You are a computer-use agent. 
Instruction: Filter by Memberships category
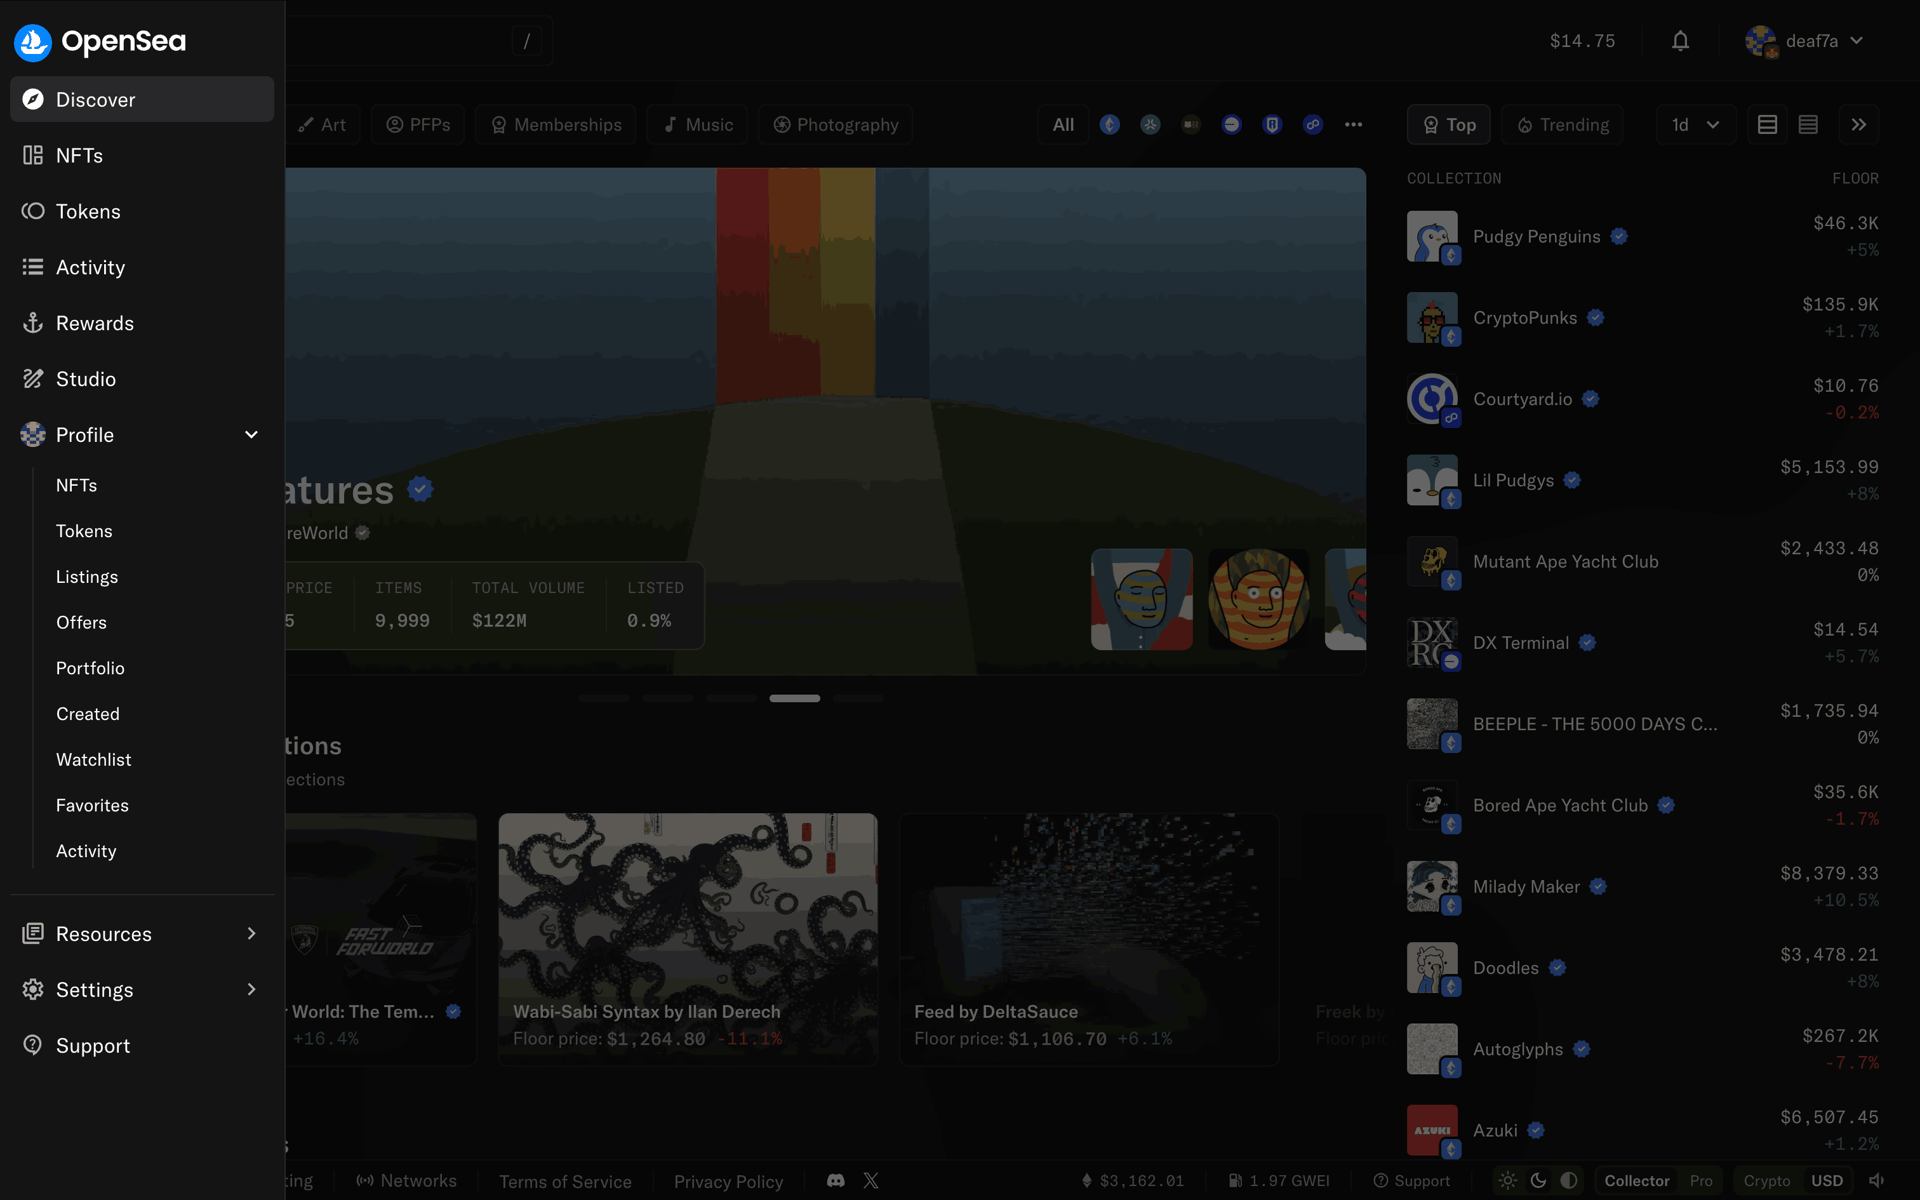556,125
